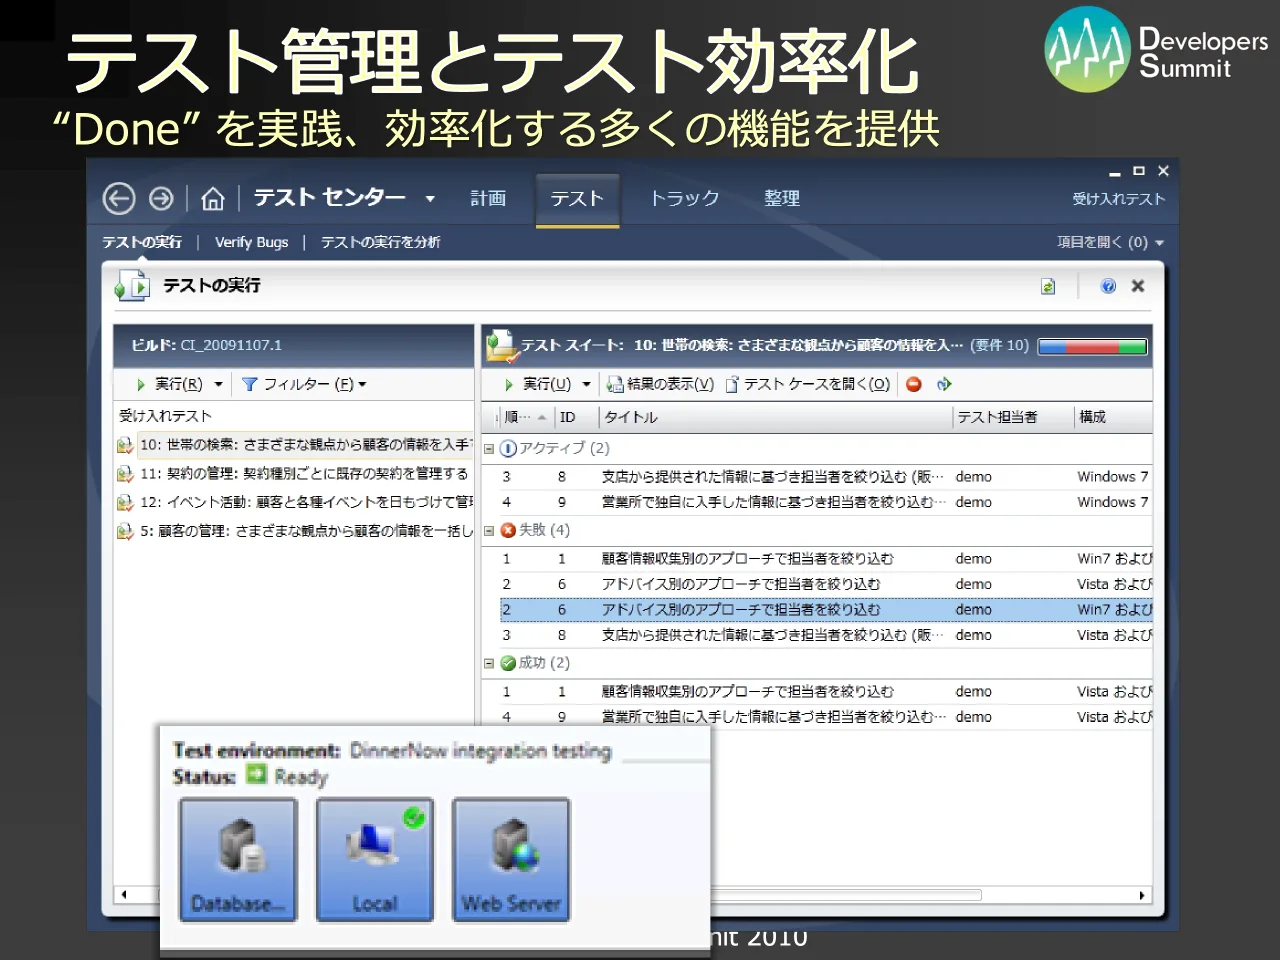This screenshot has height=960, width=1280.
Task: Open the 実行(U) dropdown arrow in suite toolbar
Action: 586,385
